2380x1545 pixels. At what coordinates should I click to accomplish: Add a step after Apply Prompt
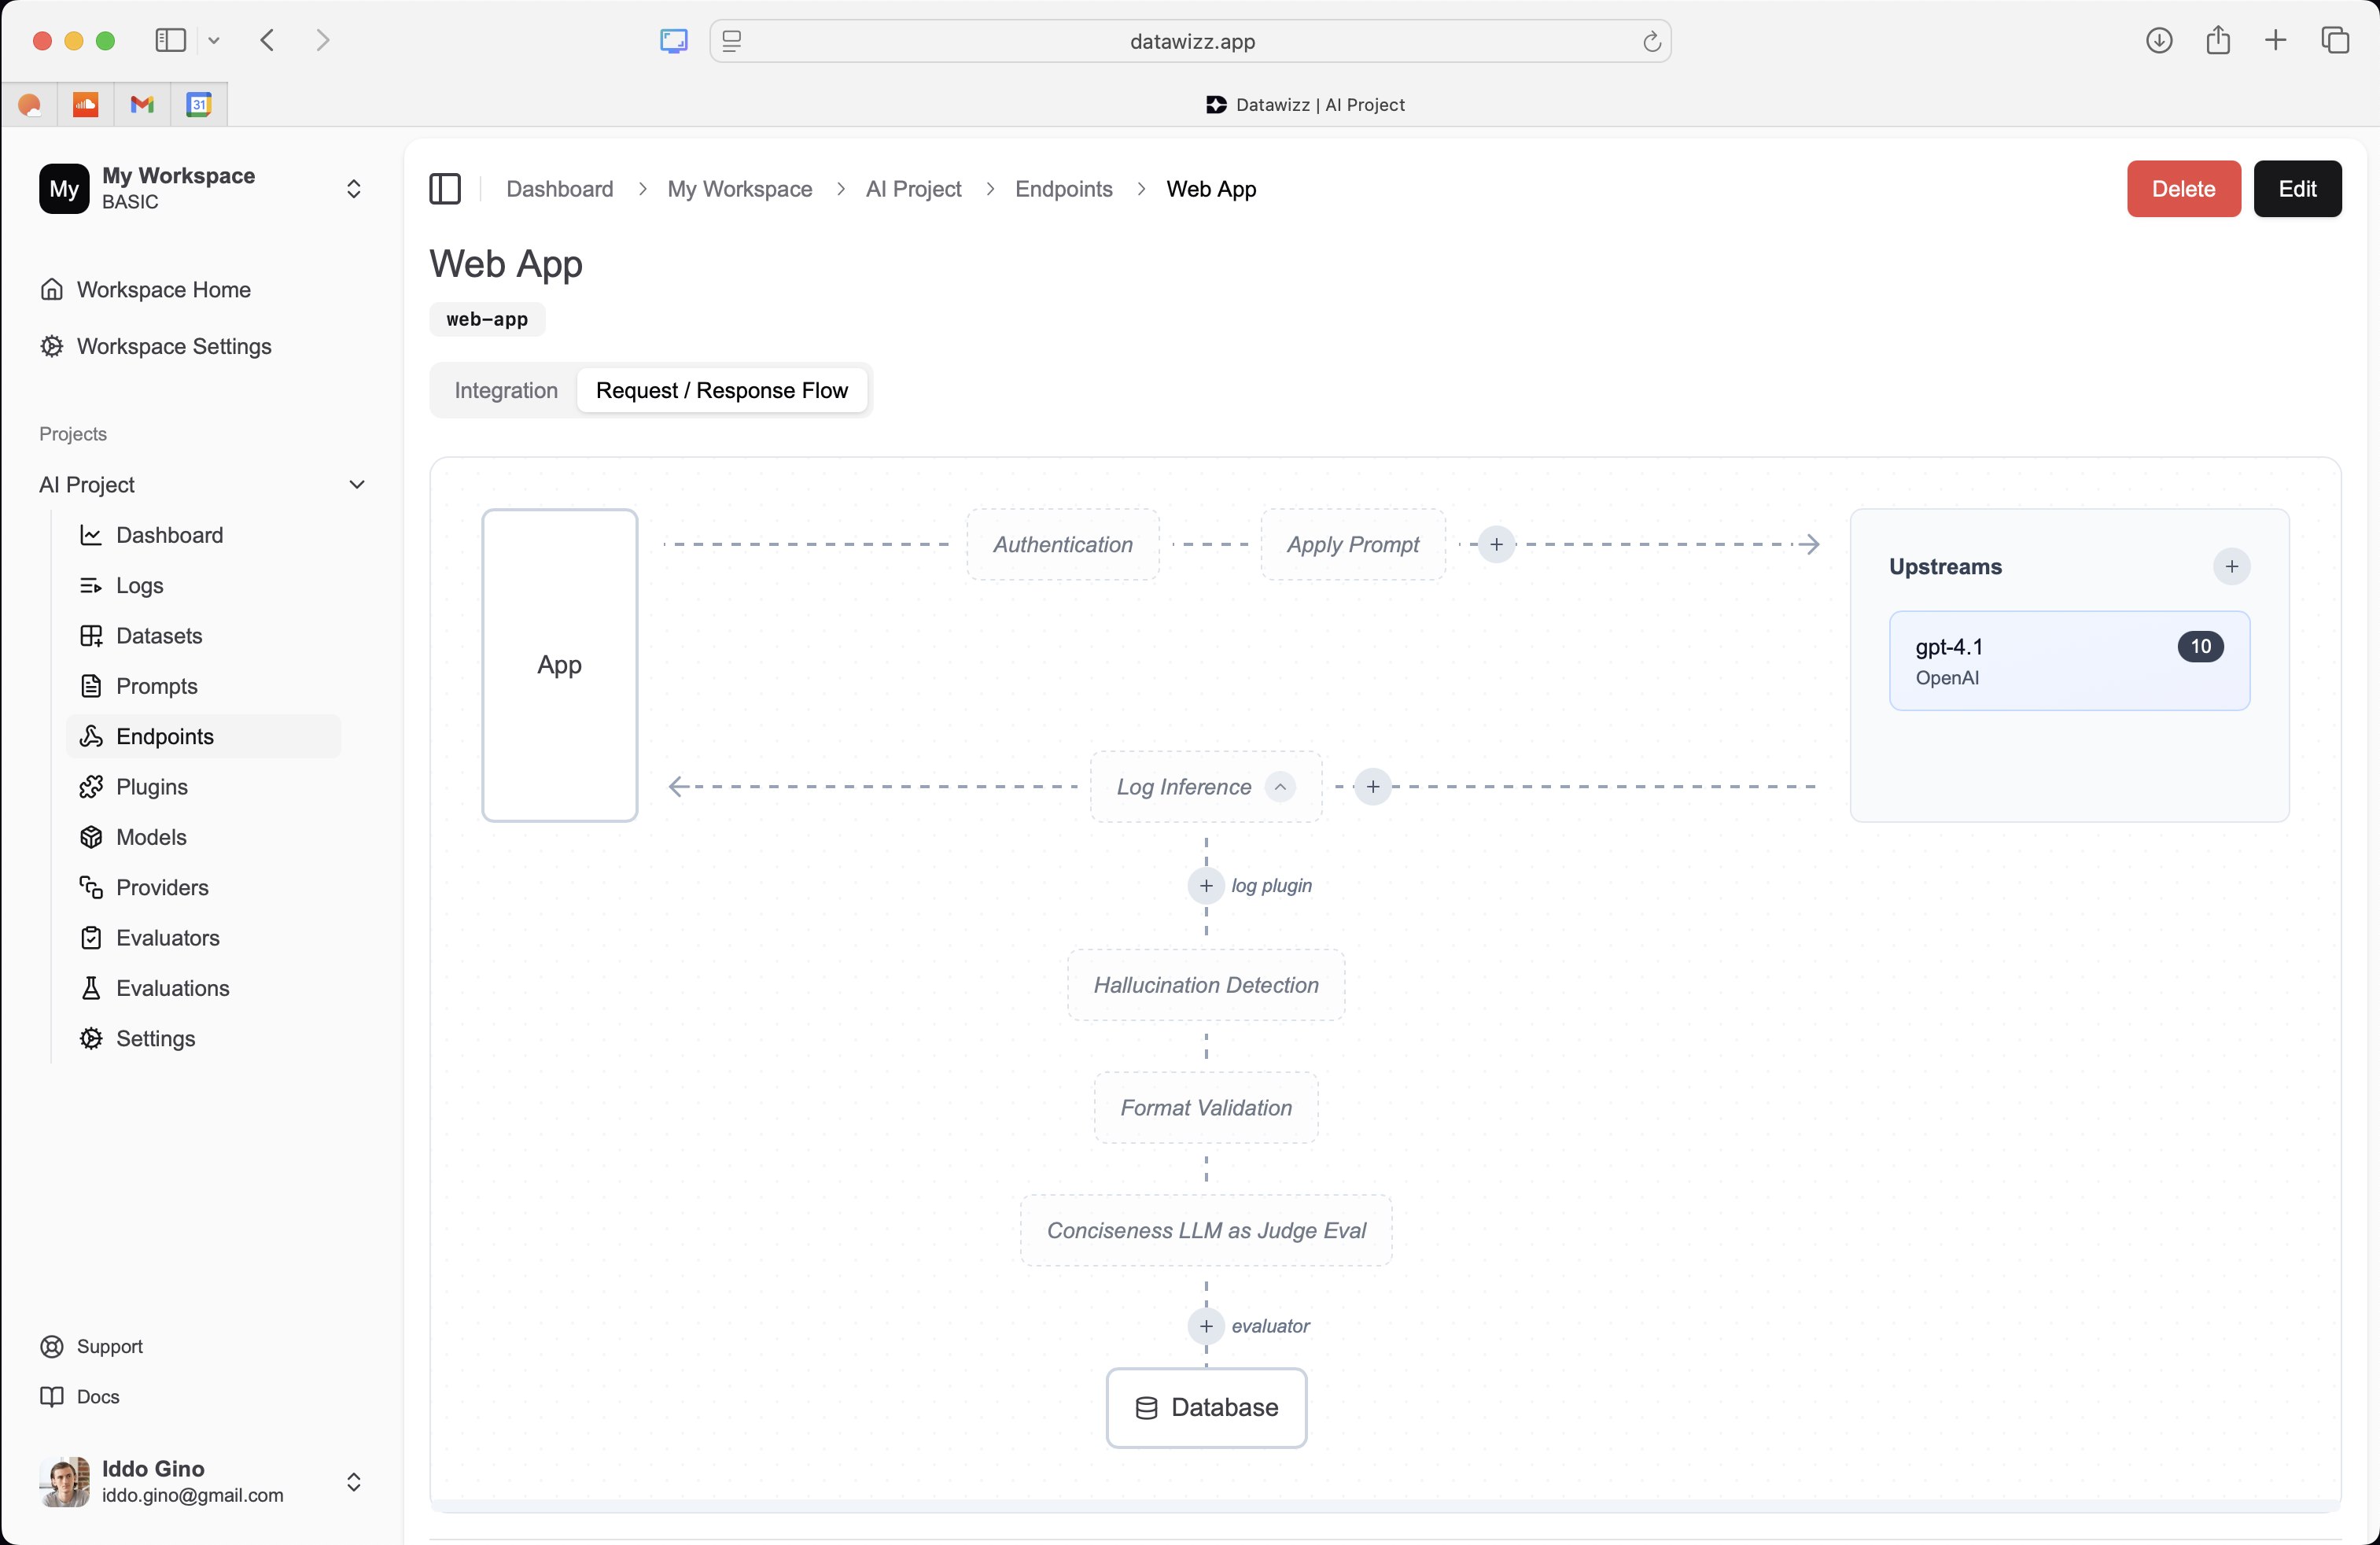1496,545
